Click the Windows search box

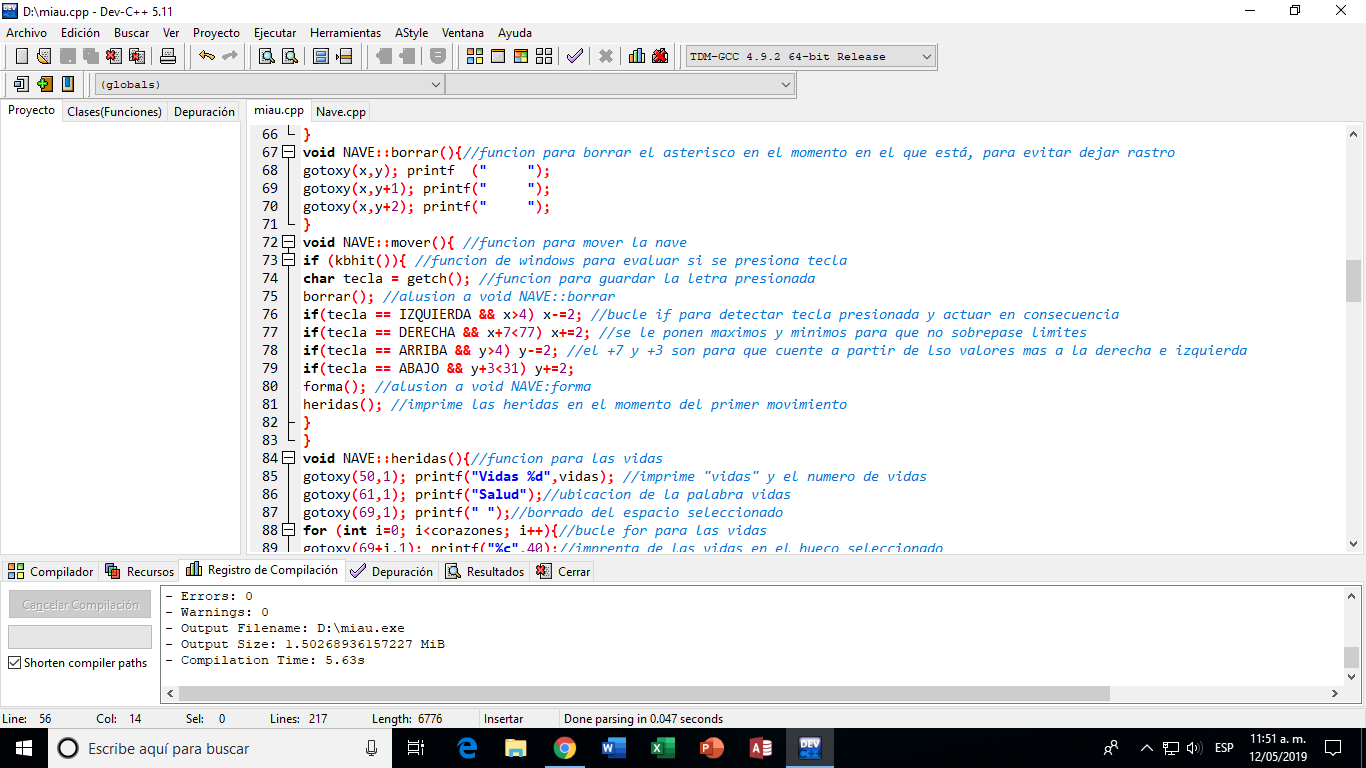[221, 748]
